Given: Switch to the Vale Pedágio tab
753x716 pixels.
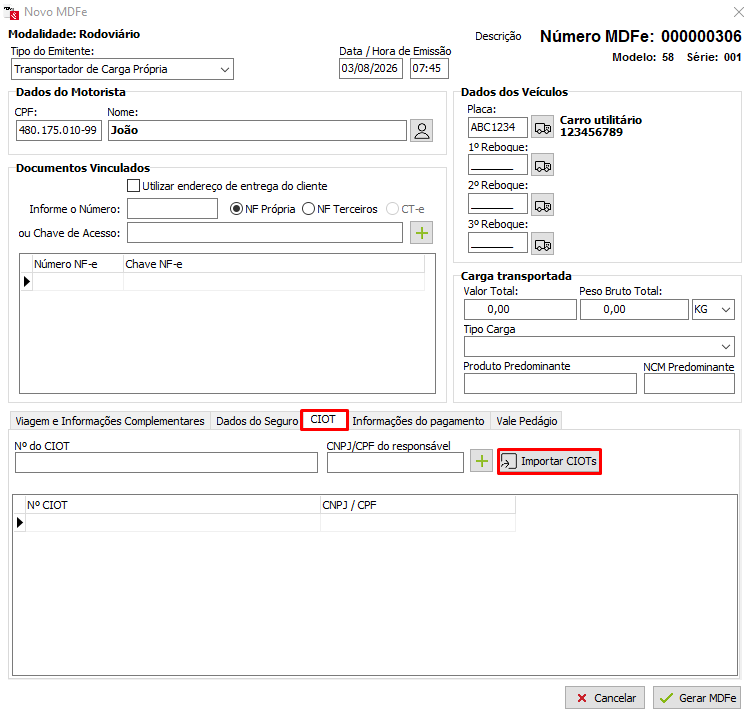Looking at the screenshot, I should coord(526,421).
